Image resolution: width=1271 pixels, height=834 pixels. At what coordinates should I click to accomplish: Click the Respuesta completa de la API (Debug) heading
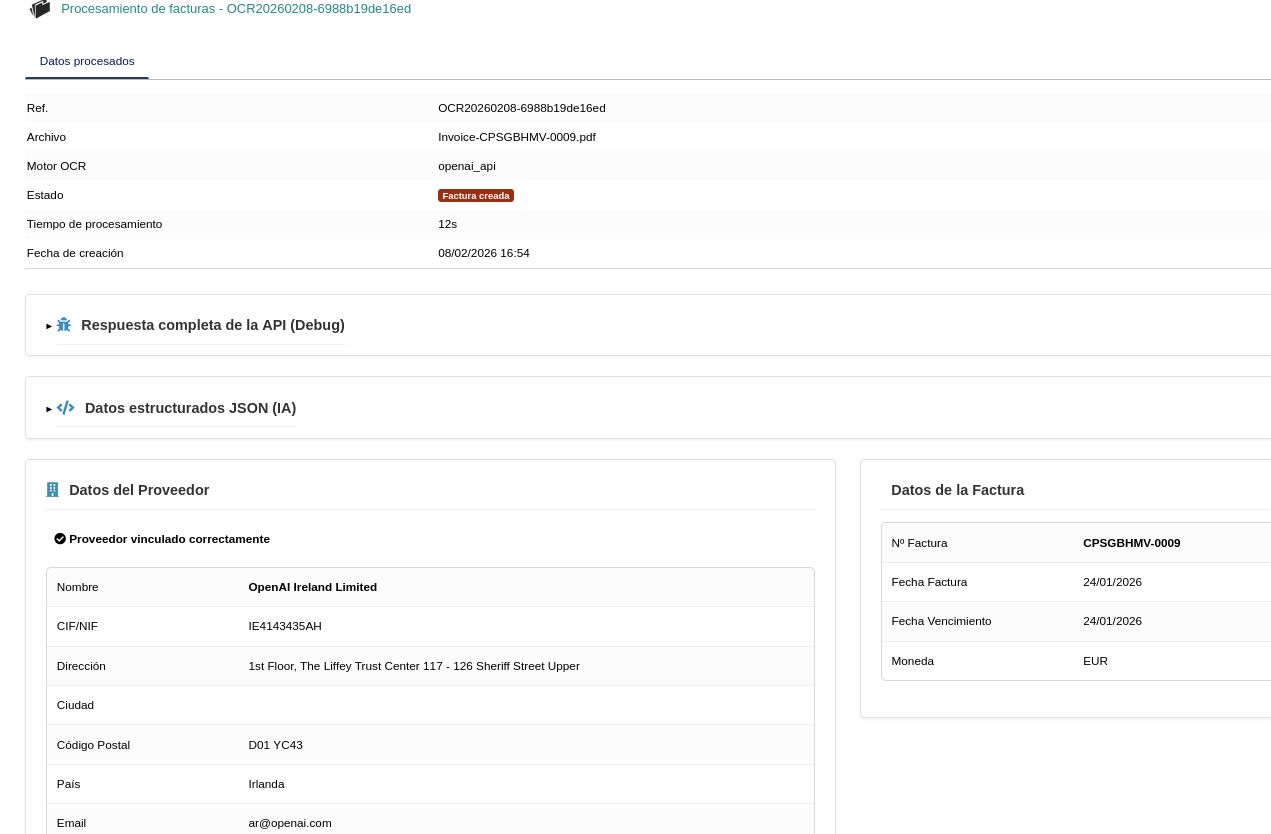pyautogui.click(x=212, y=325)
